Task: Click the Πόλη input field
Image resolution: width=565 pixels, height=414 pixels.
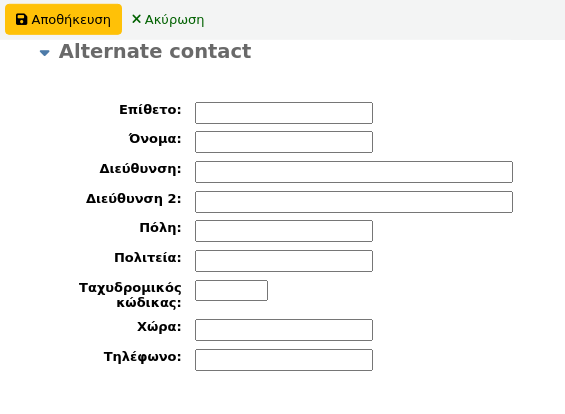Action: pos(284,231)
